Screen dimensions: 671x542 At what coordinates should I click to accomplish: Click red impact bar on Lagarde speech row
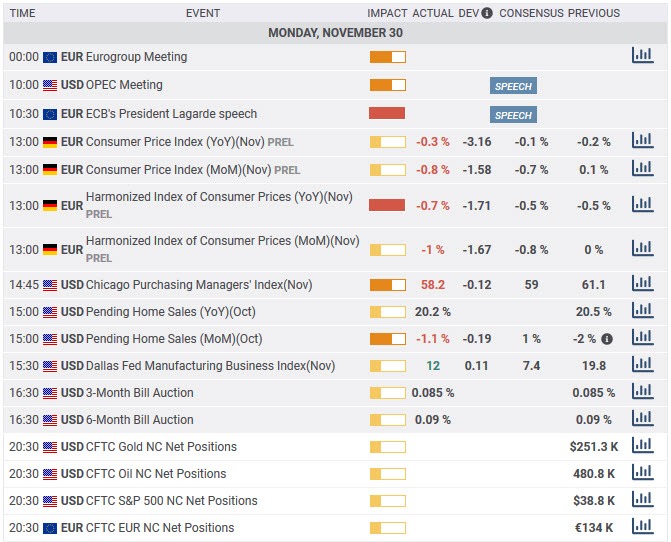tap(387, 113)
